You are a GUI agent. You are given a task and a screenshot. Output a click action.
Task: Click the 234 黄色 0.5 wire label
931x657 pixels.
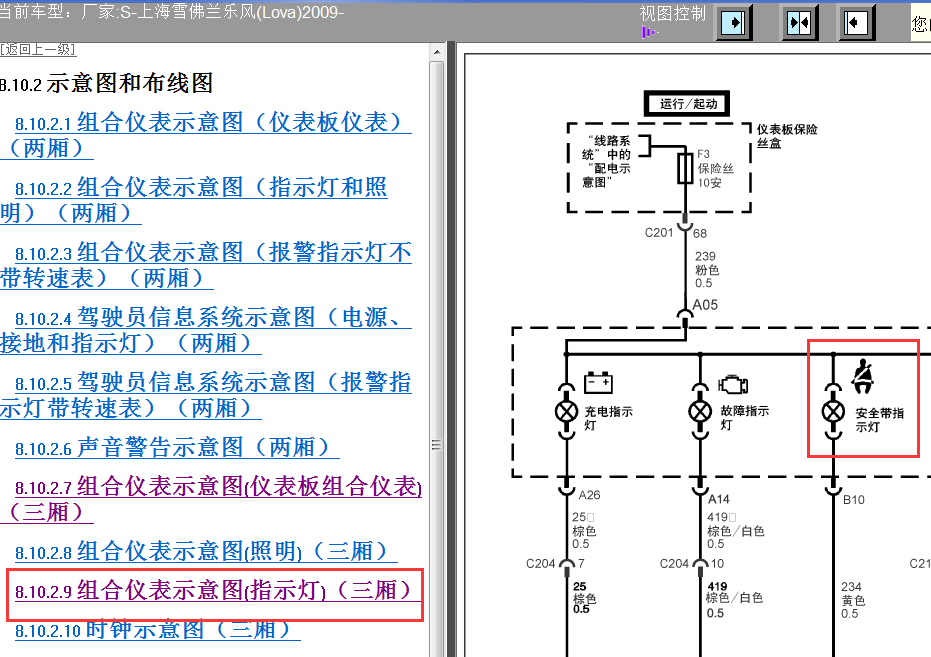tap(853, 599)
